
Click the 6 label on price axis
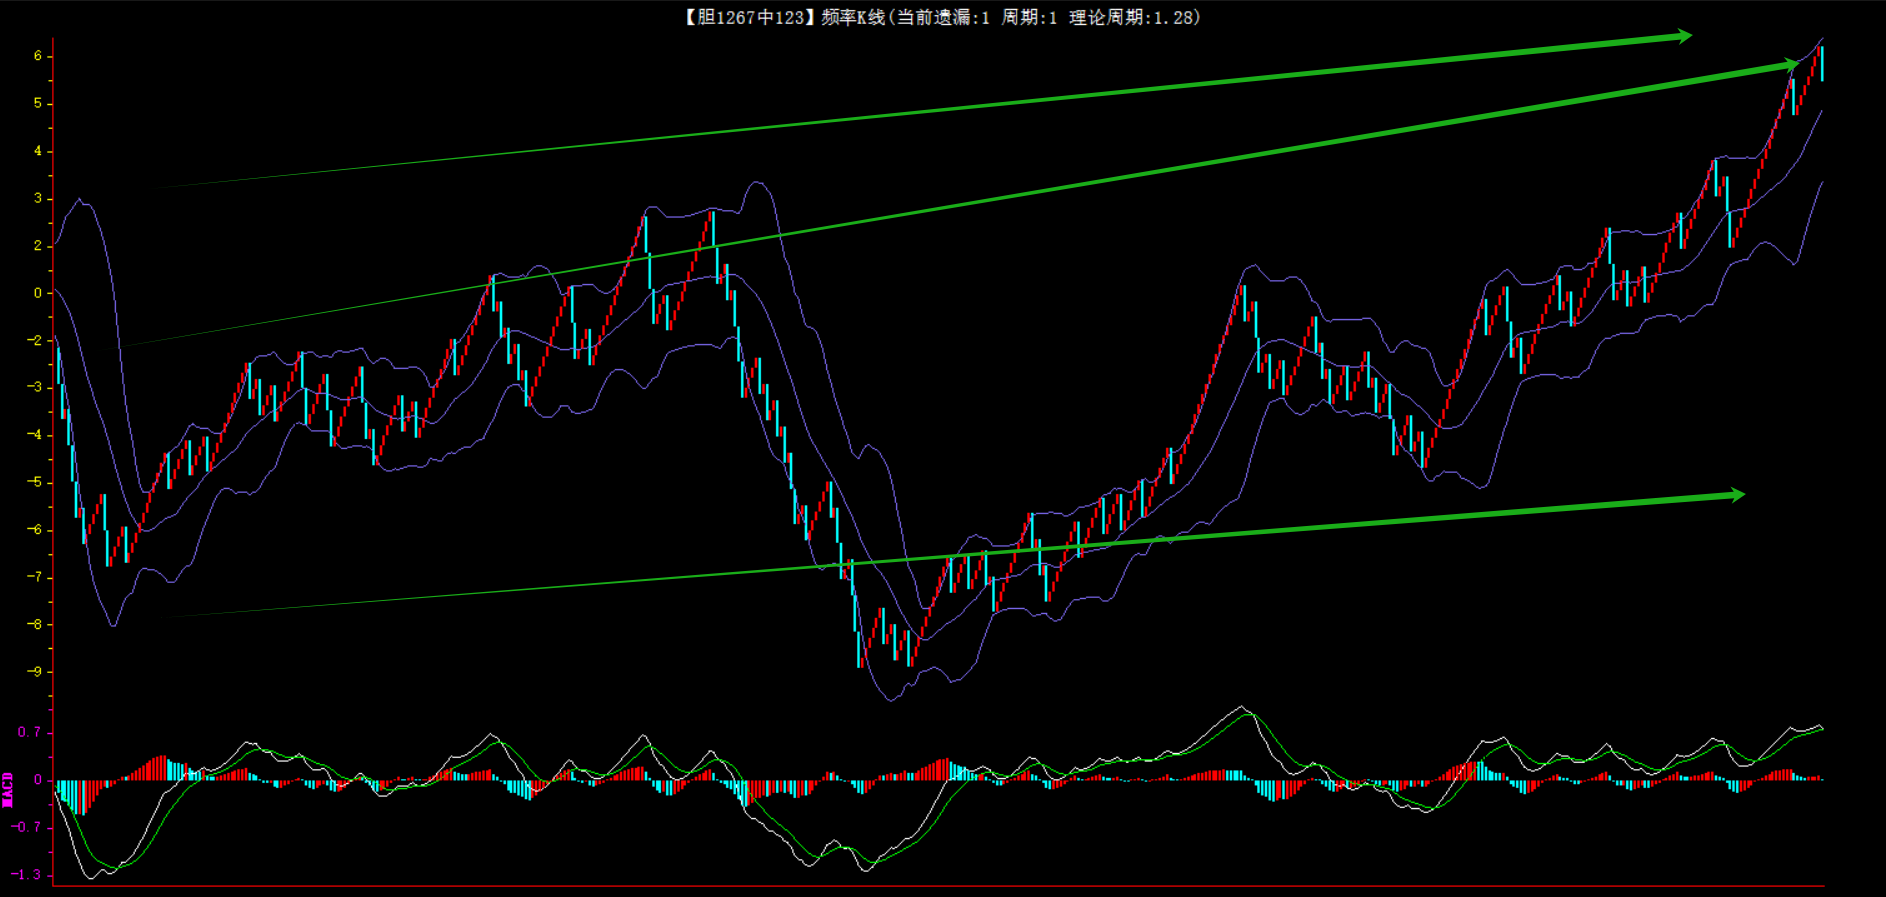point(38,56)
